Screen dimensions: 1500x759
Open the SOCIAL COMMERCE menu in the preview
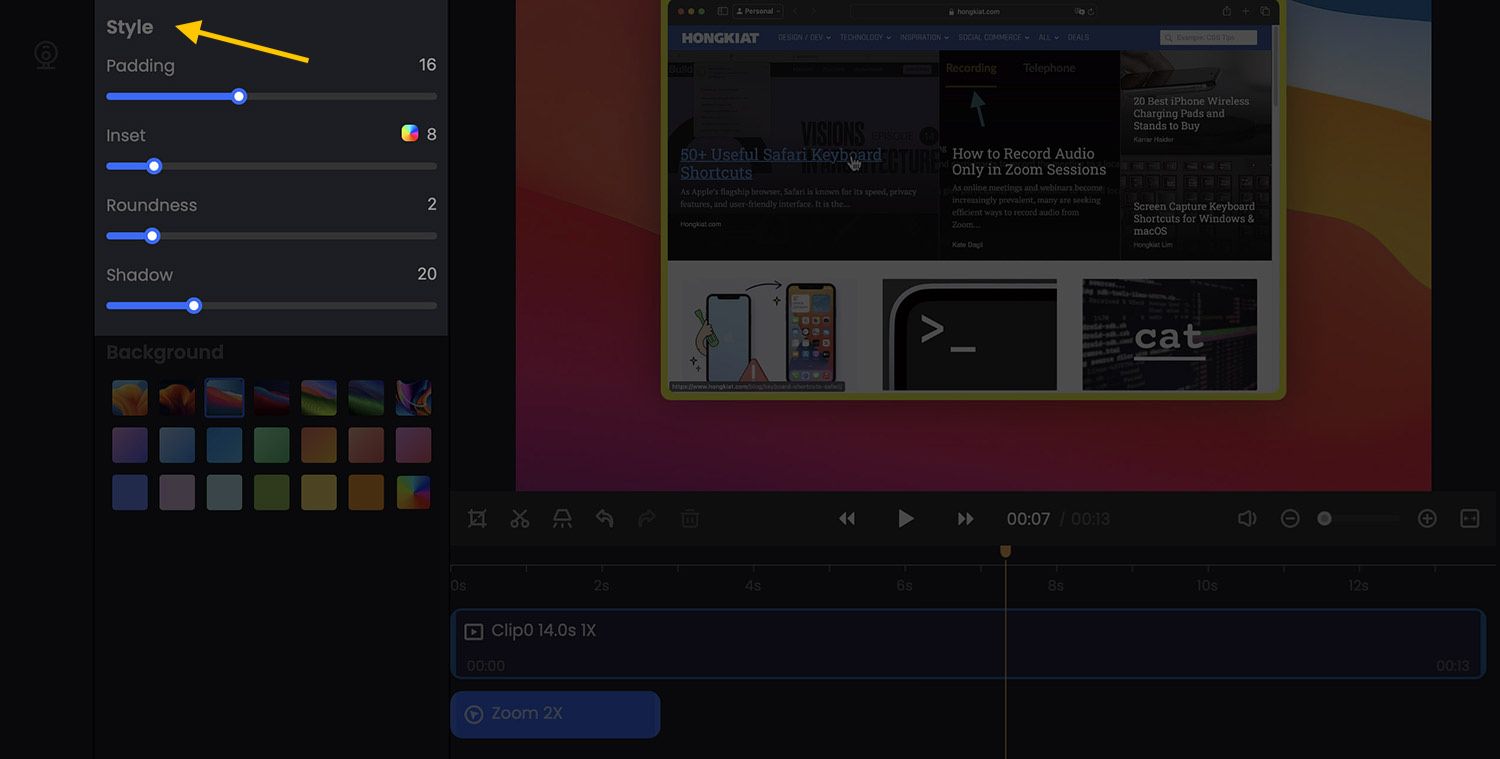993,37
